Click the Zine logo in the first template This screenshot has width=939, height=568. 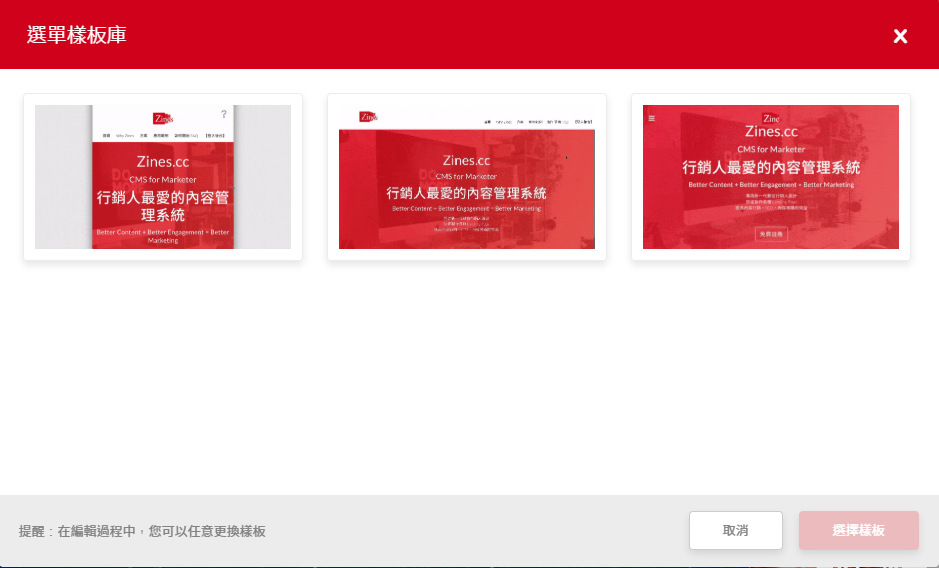[x=163, y=118]
